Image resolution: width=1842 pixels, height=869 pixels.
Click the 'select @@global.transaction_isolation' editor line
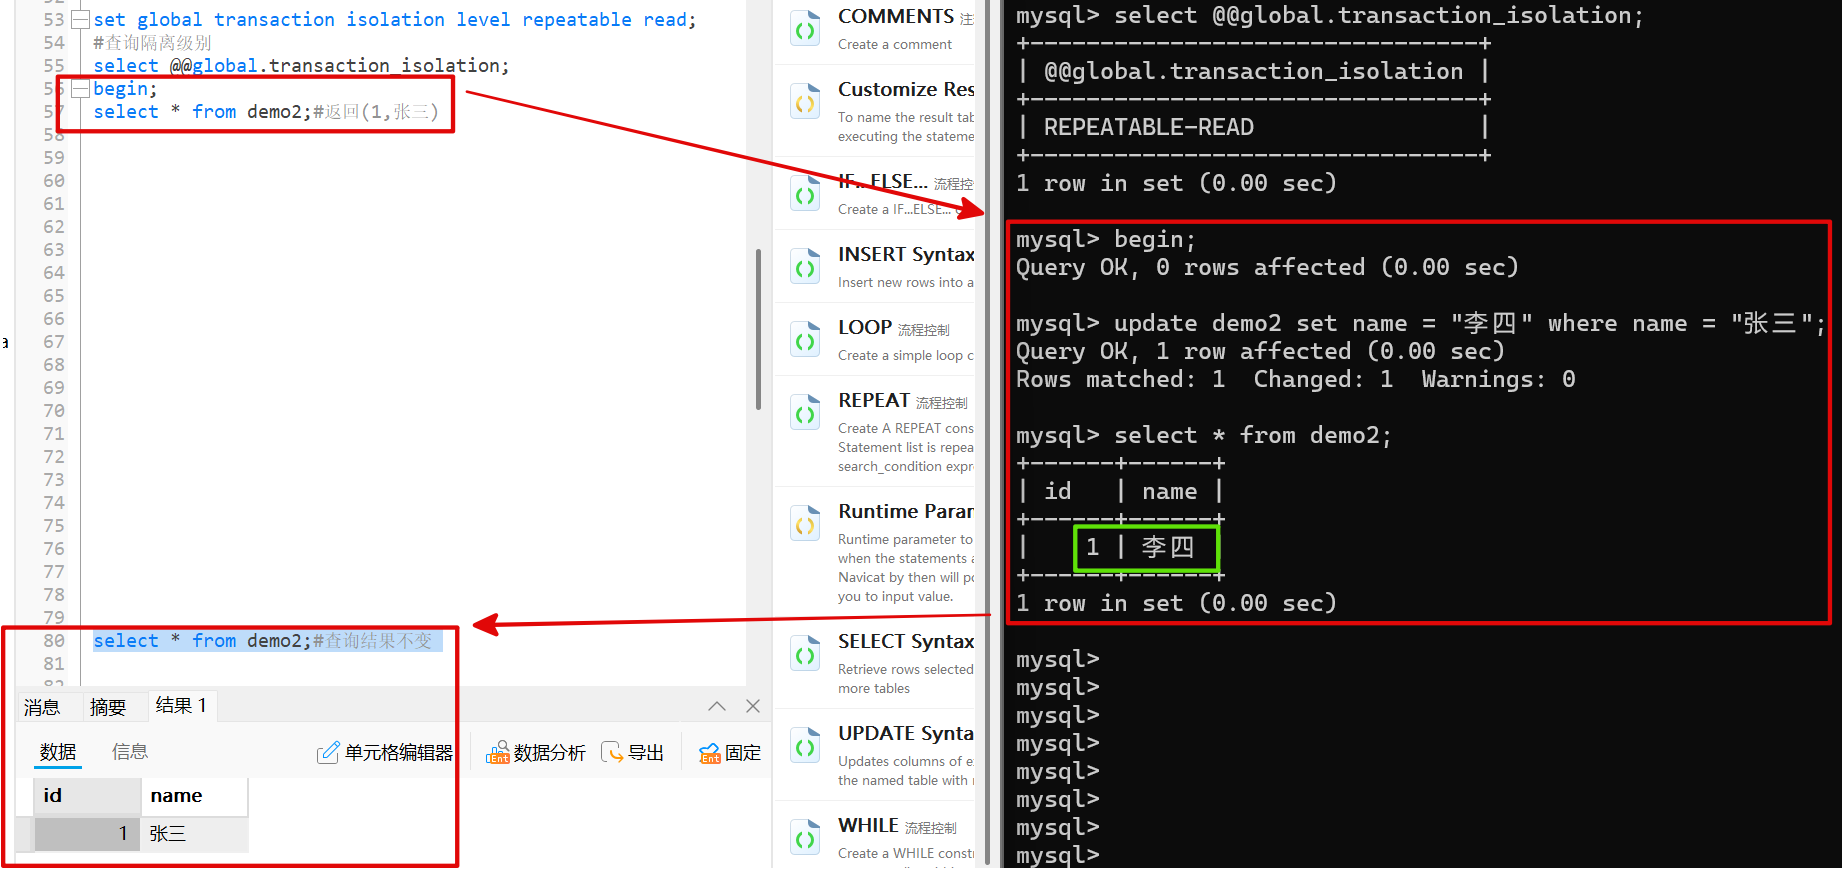[x=301, y=65]
